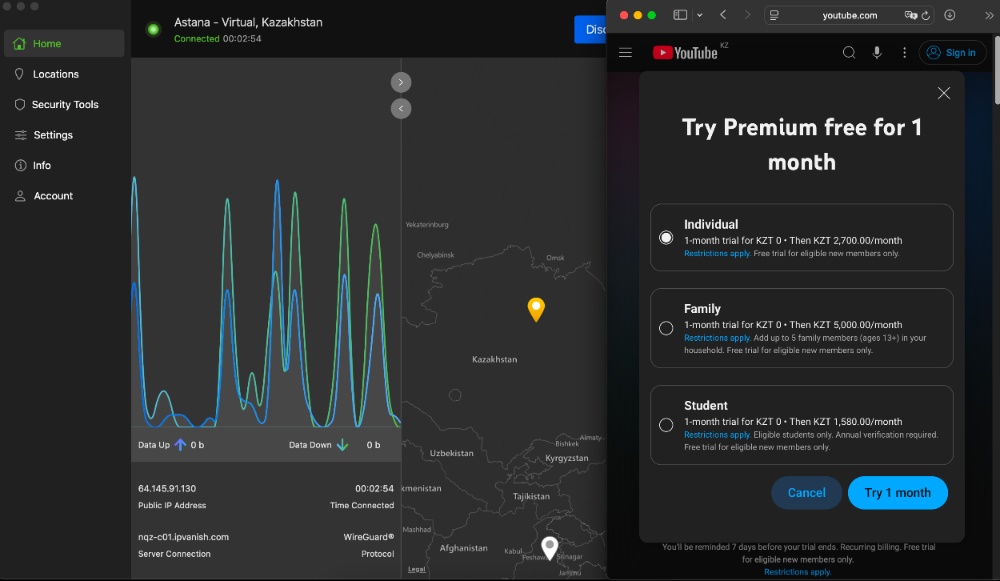
Task: Open Home in IPVanish sidebar
Action: point(64,43)
